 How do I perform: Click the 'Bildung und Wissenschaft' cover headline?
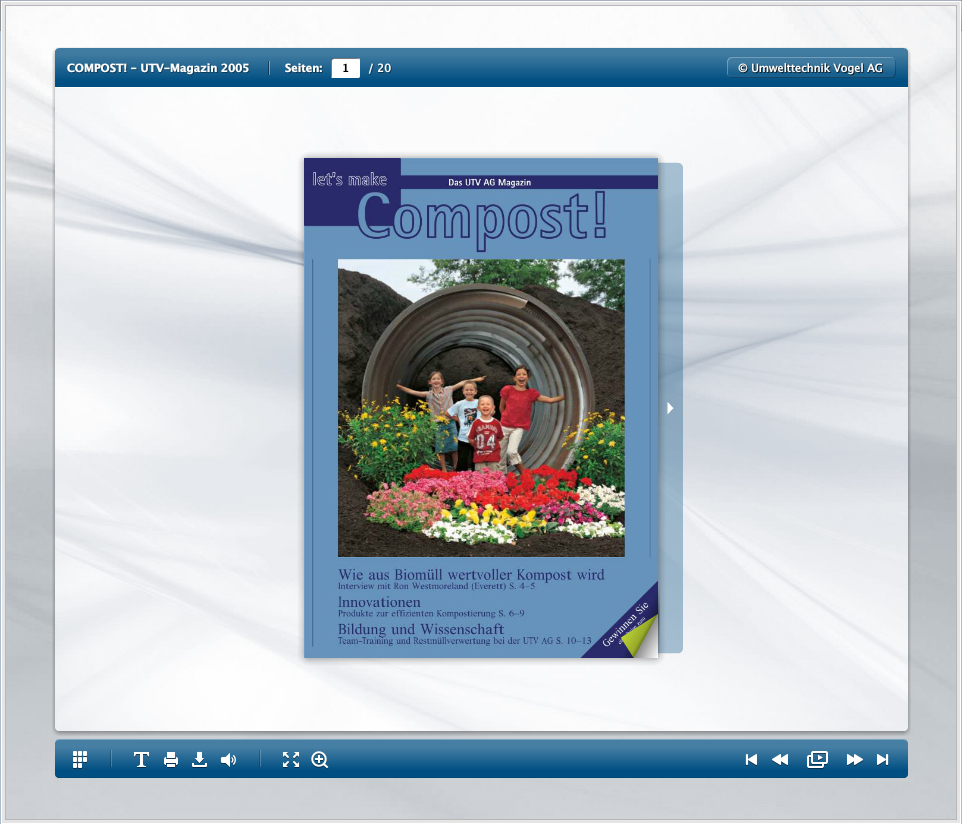click(420, 629)
